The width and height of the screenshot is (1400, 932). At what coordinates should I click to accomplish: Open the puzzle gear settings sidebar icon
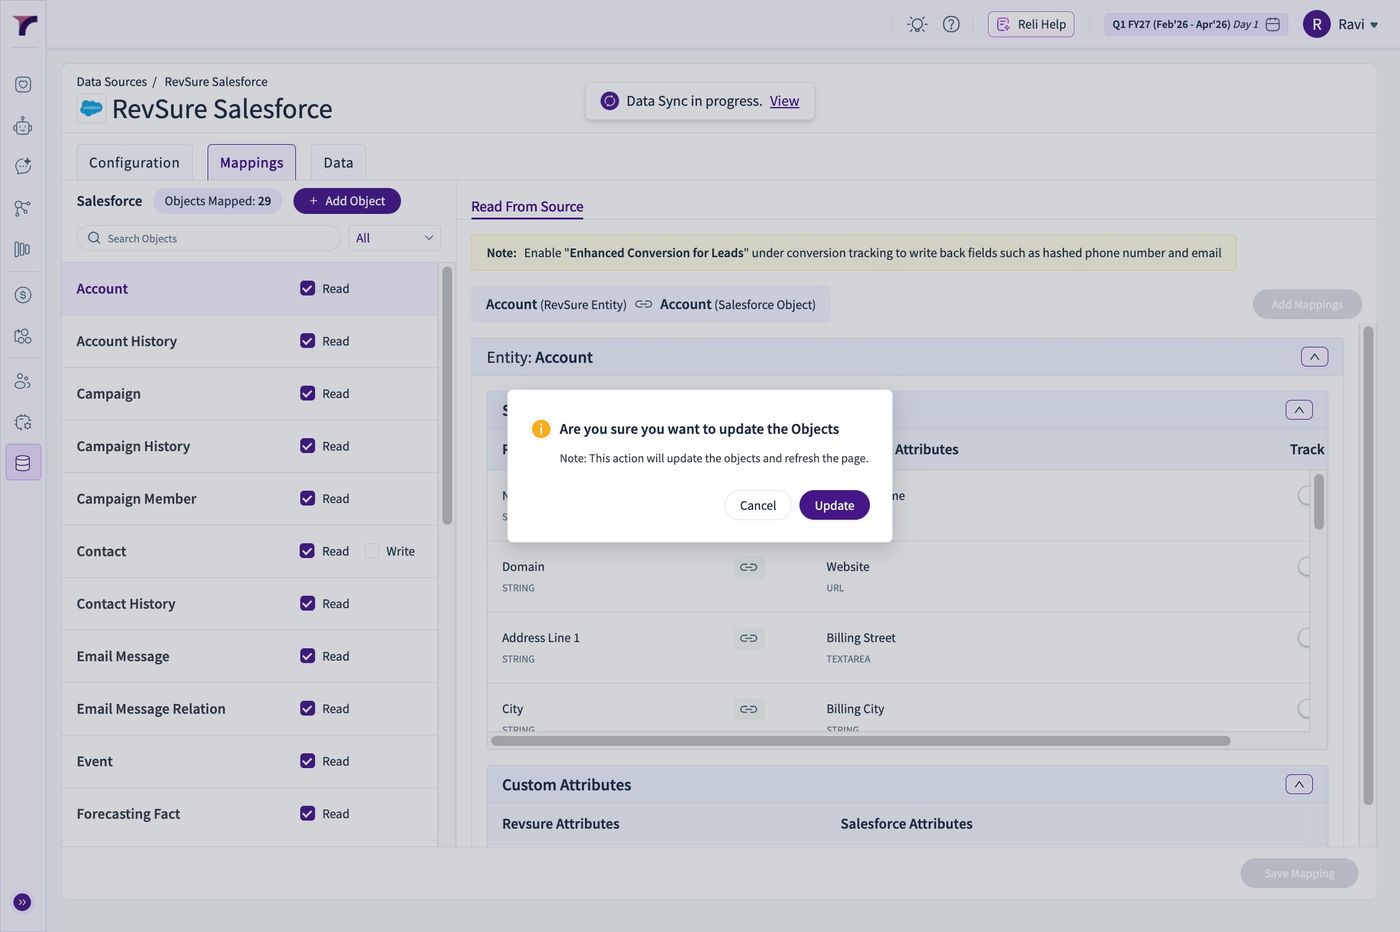click(23, 422)
